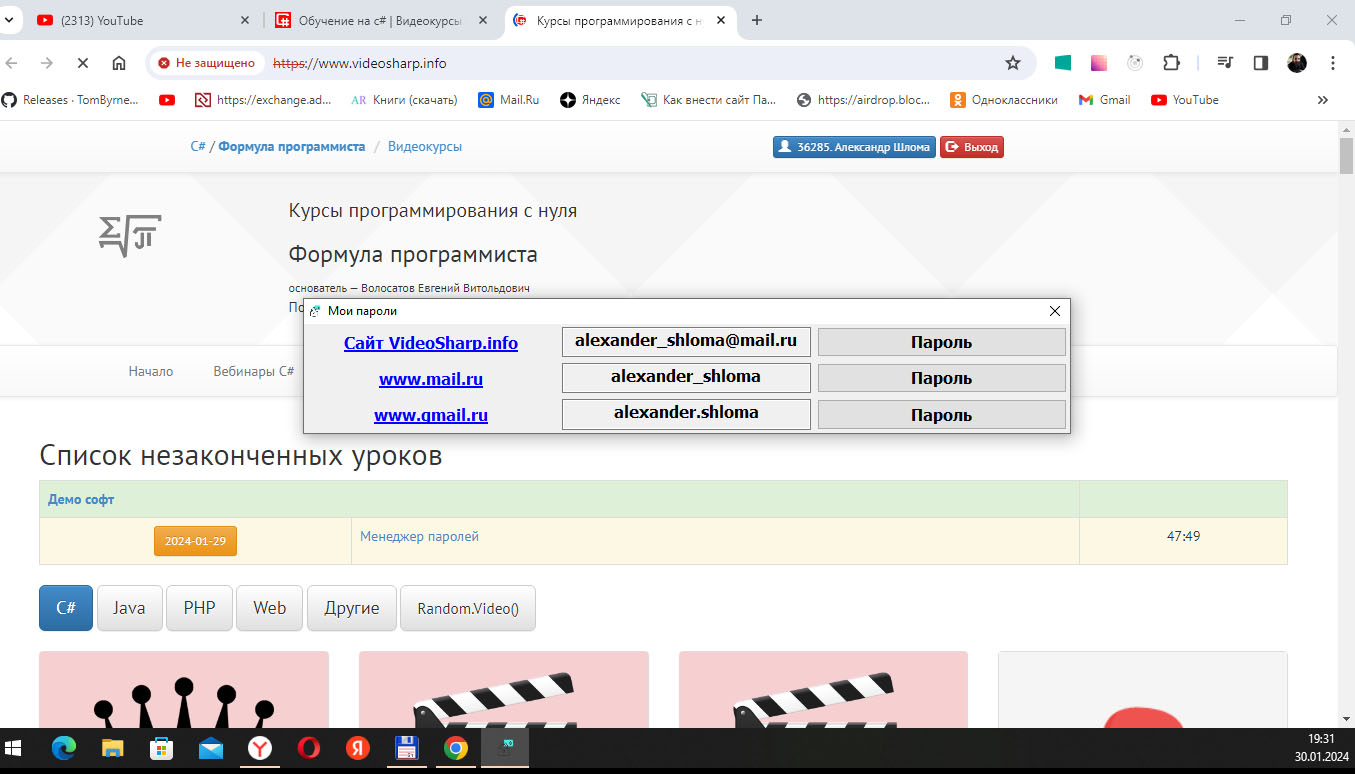
Task: Open Chrome profile avatar
Action: 1297,63
